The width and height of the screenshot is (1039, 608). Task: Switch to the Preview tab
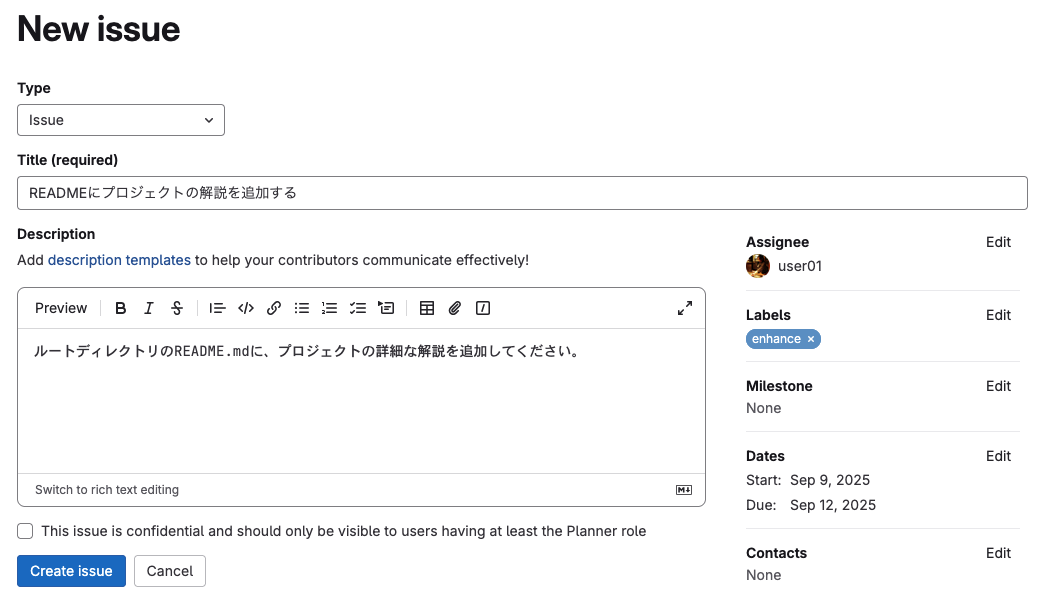point(61,308)
